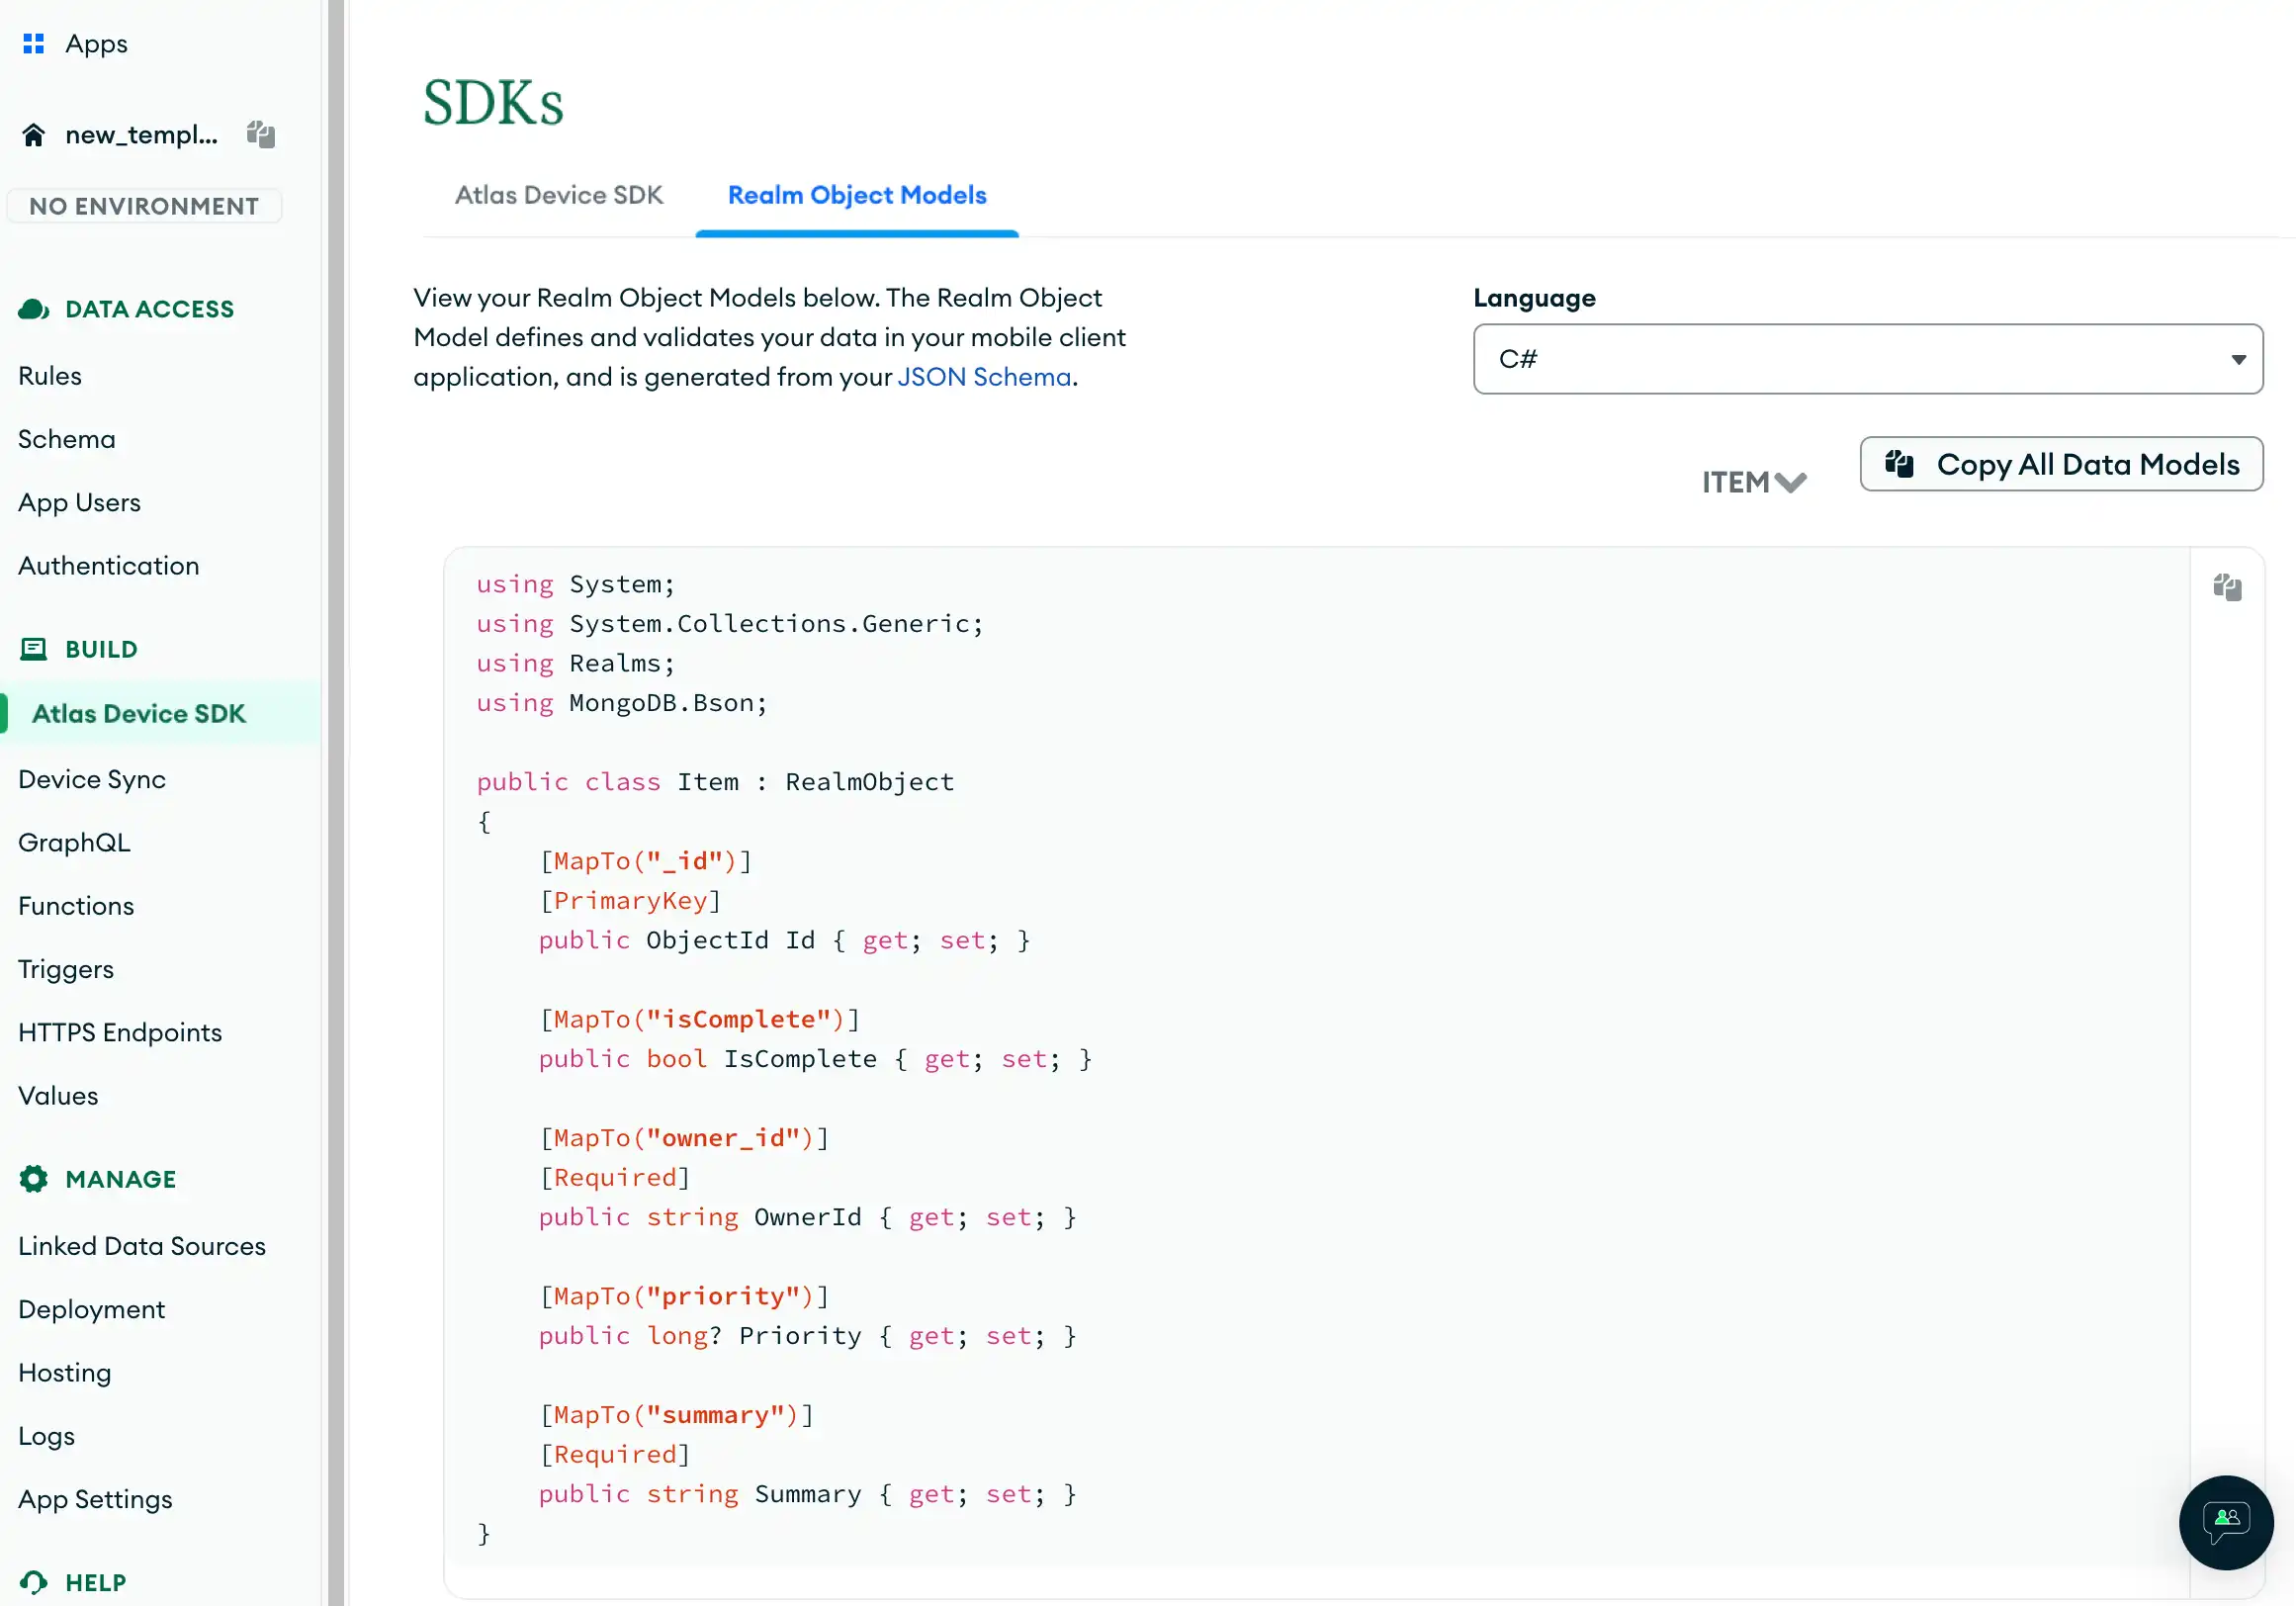Click the Build section icon

click(34, 648)
